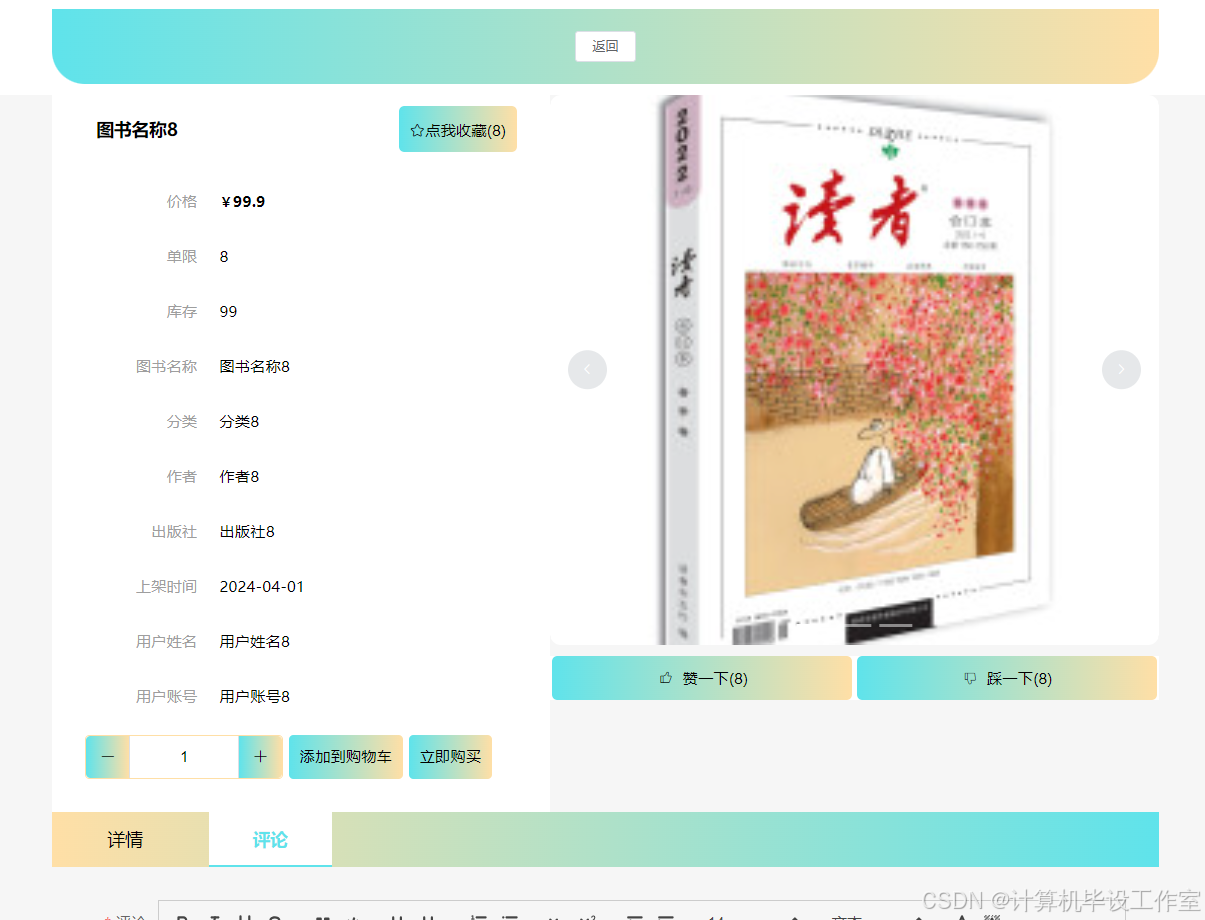Click the stock value 99
The image size is (1205, 920).
(229, 312)
